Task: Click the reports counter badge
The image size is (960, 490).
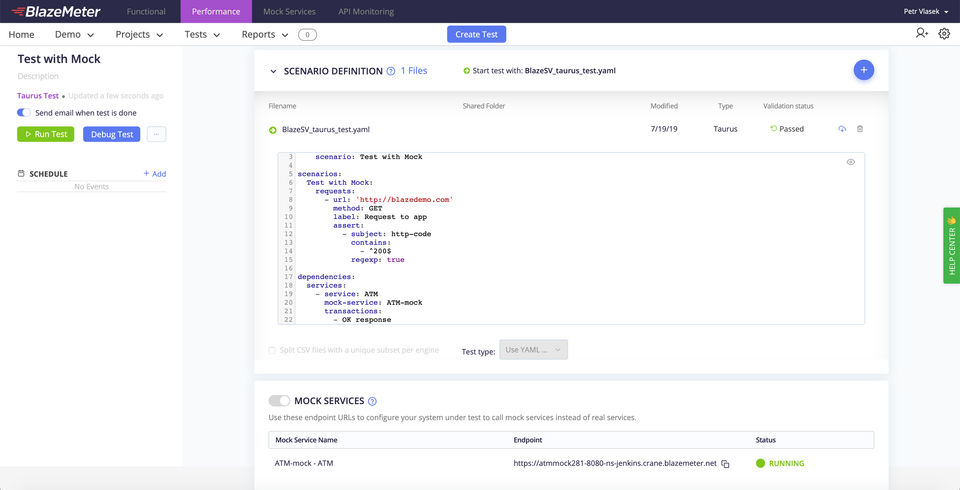Action: click(x=307, y=35)
